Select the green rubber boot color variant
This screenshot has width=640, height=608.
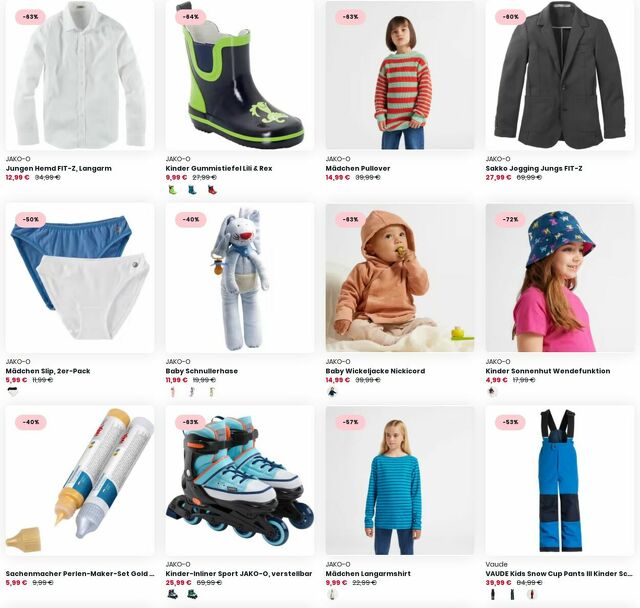click(x=173, y=190)
